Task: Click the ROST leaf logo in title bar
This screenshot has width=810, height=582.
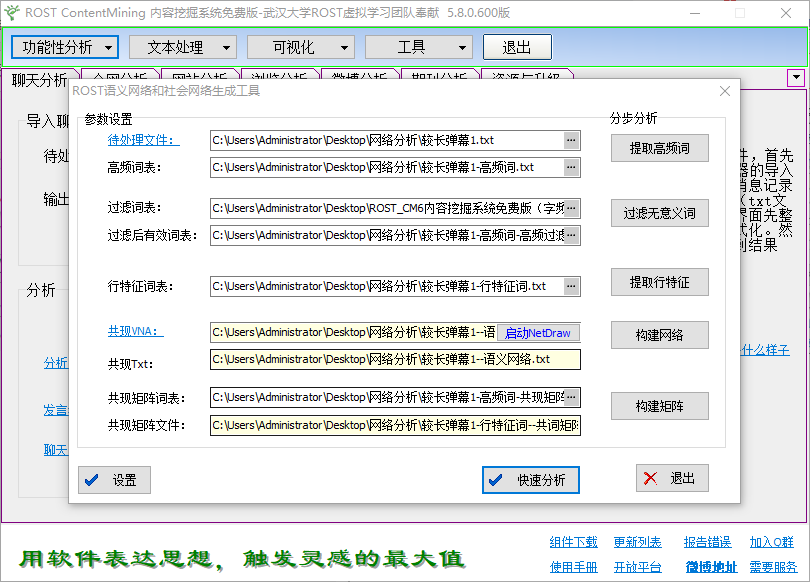Action: click(x=14, y=13)
